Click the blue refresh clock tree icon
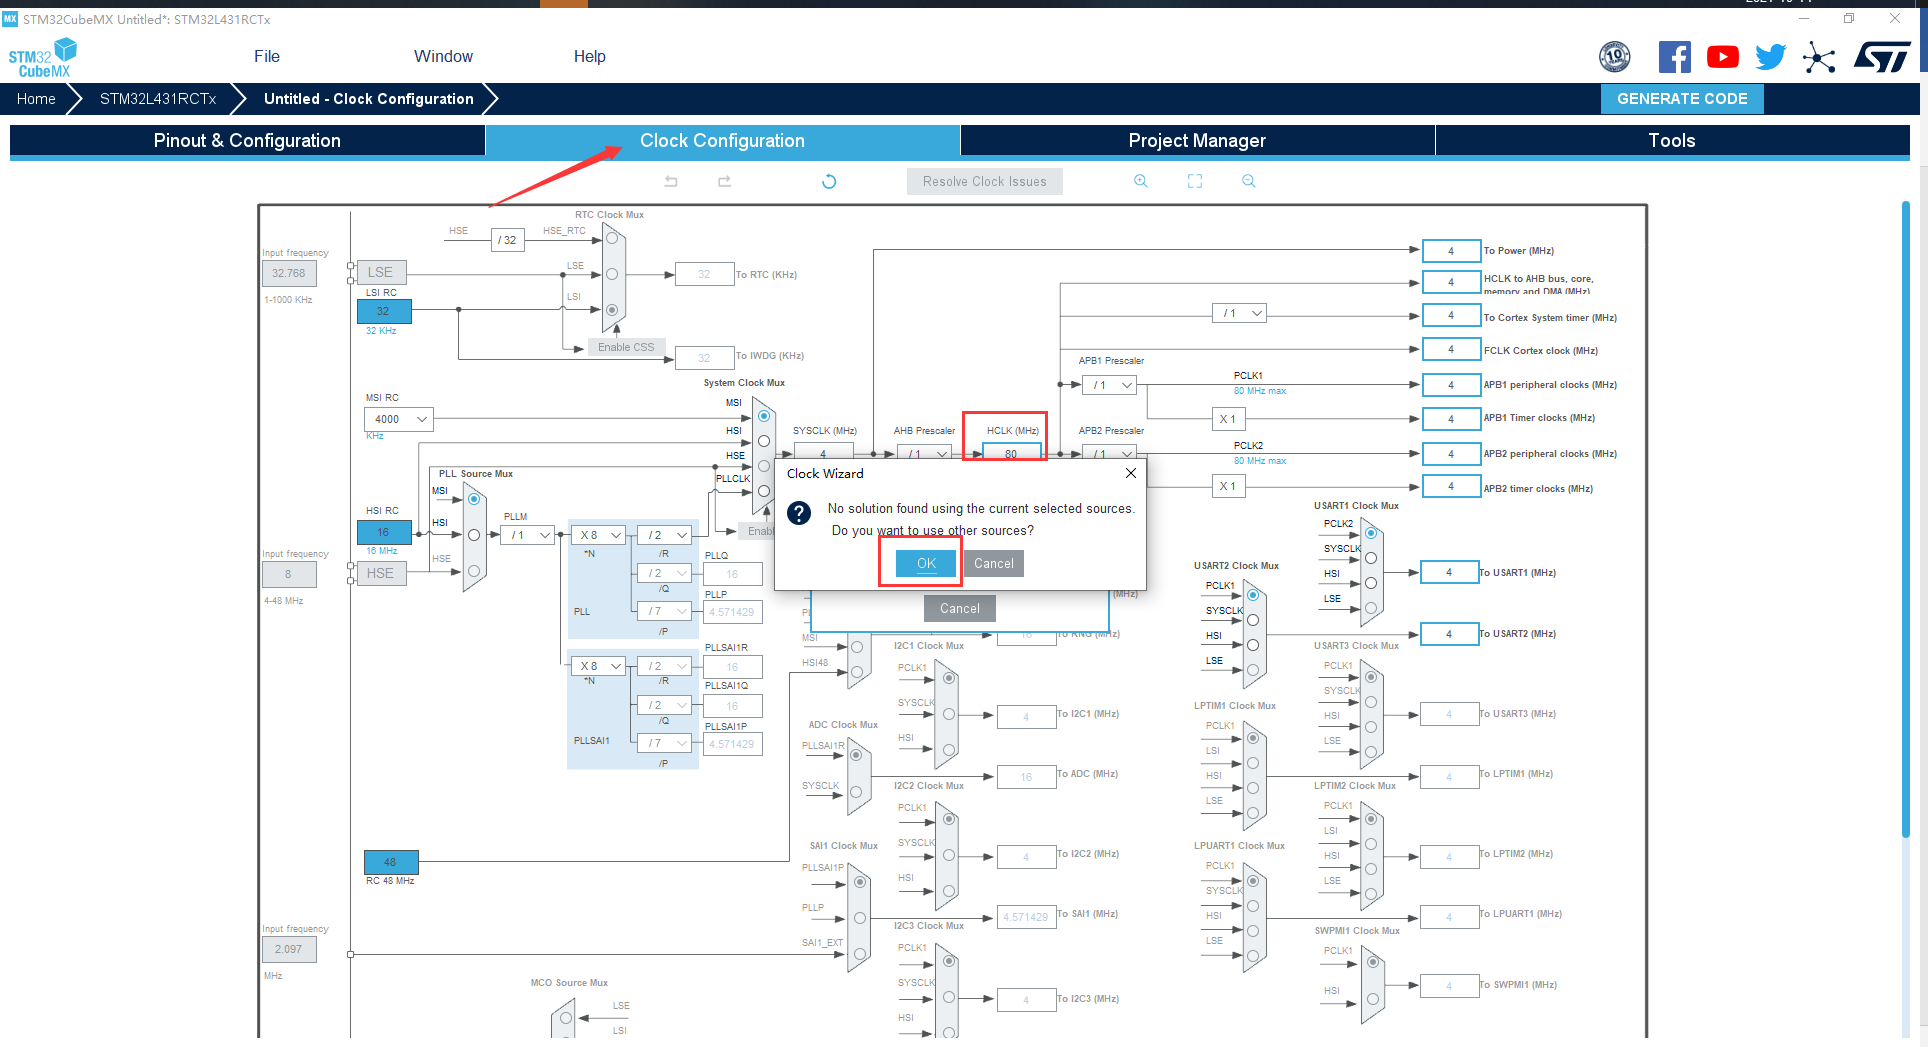The image size is (1928, 1048). [x=828, y=181]
